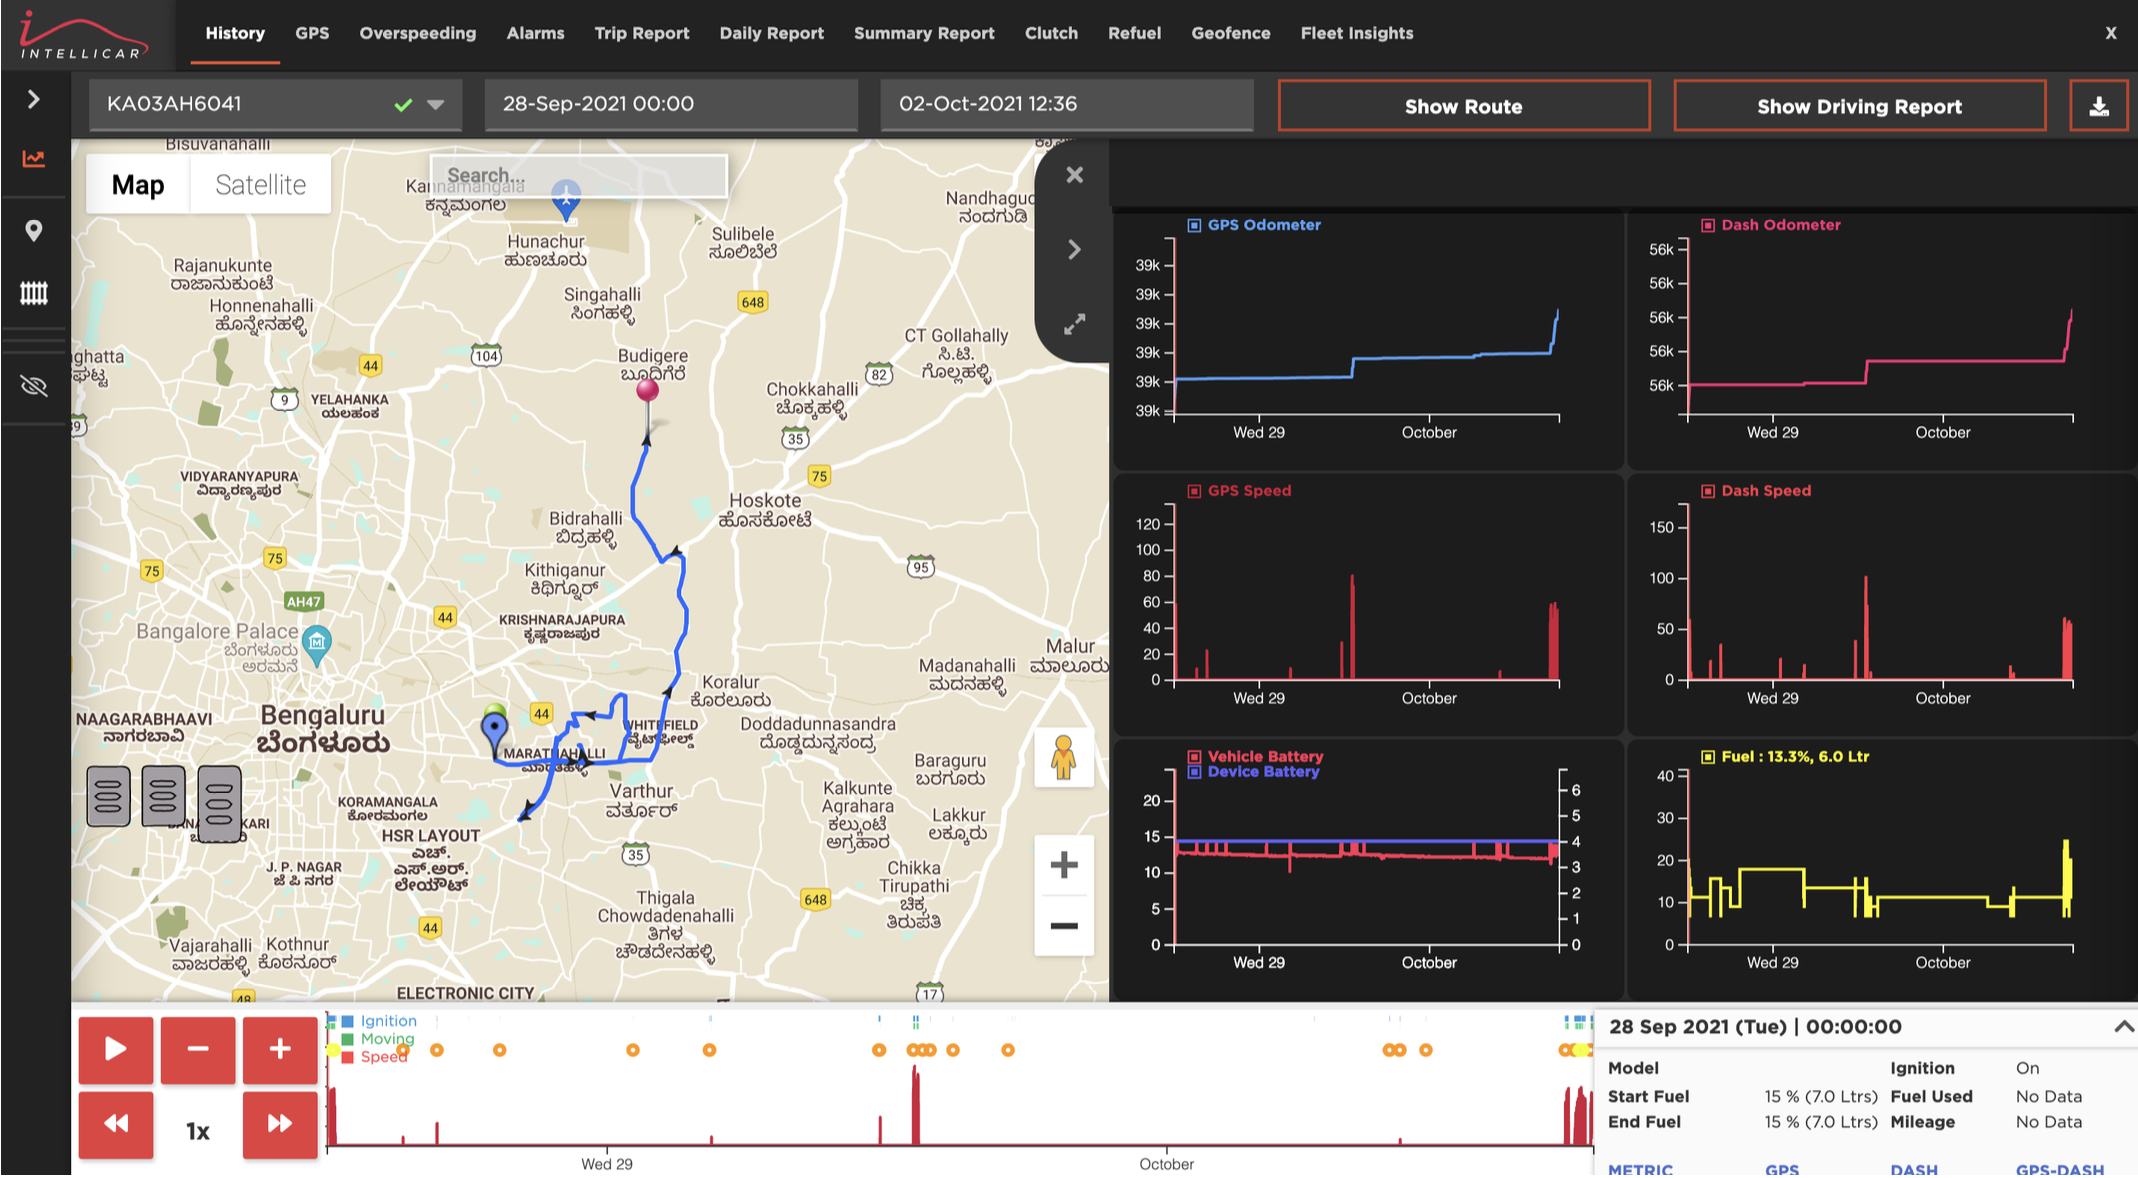Screen dimensions: 2138x1178
Task: Select the location pin icon in sidebar
Action: click(34, 230)
